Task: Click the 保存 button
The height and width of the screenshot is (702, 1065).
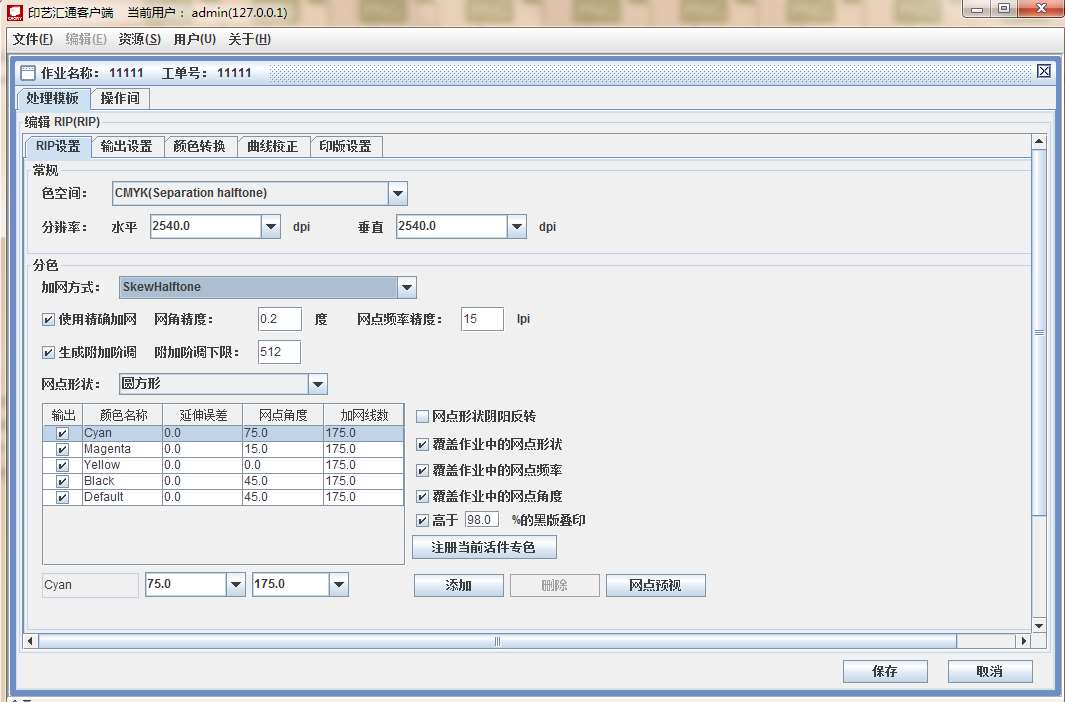Action: tap(884, 671)
